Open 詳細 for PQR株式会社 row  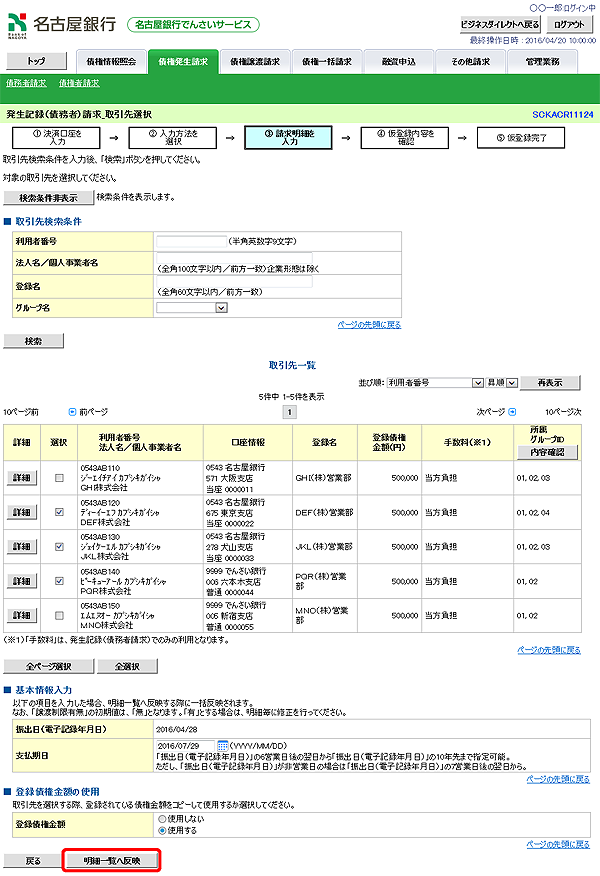[22, 581]
